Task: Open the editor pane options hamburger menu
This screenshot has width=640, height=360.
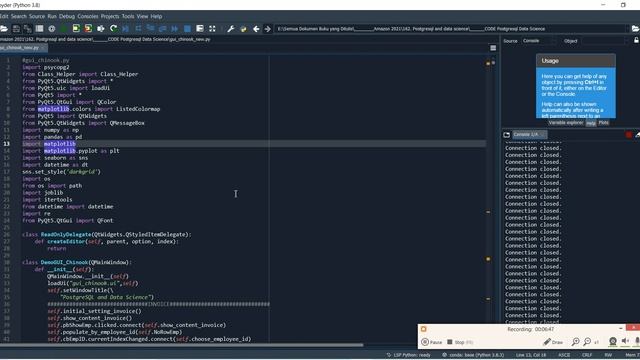Action: (493, 48)
